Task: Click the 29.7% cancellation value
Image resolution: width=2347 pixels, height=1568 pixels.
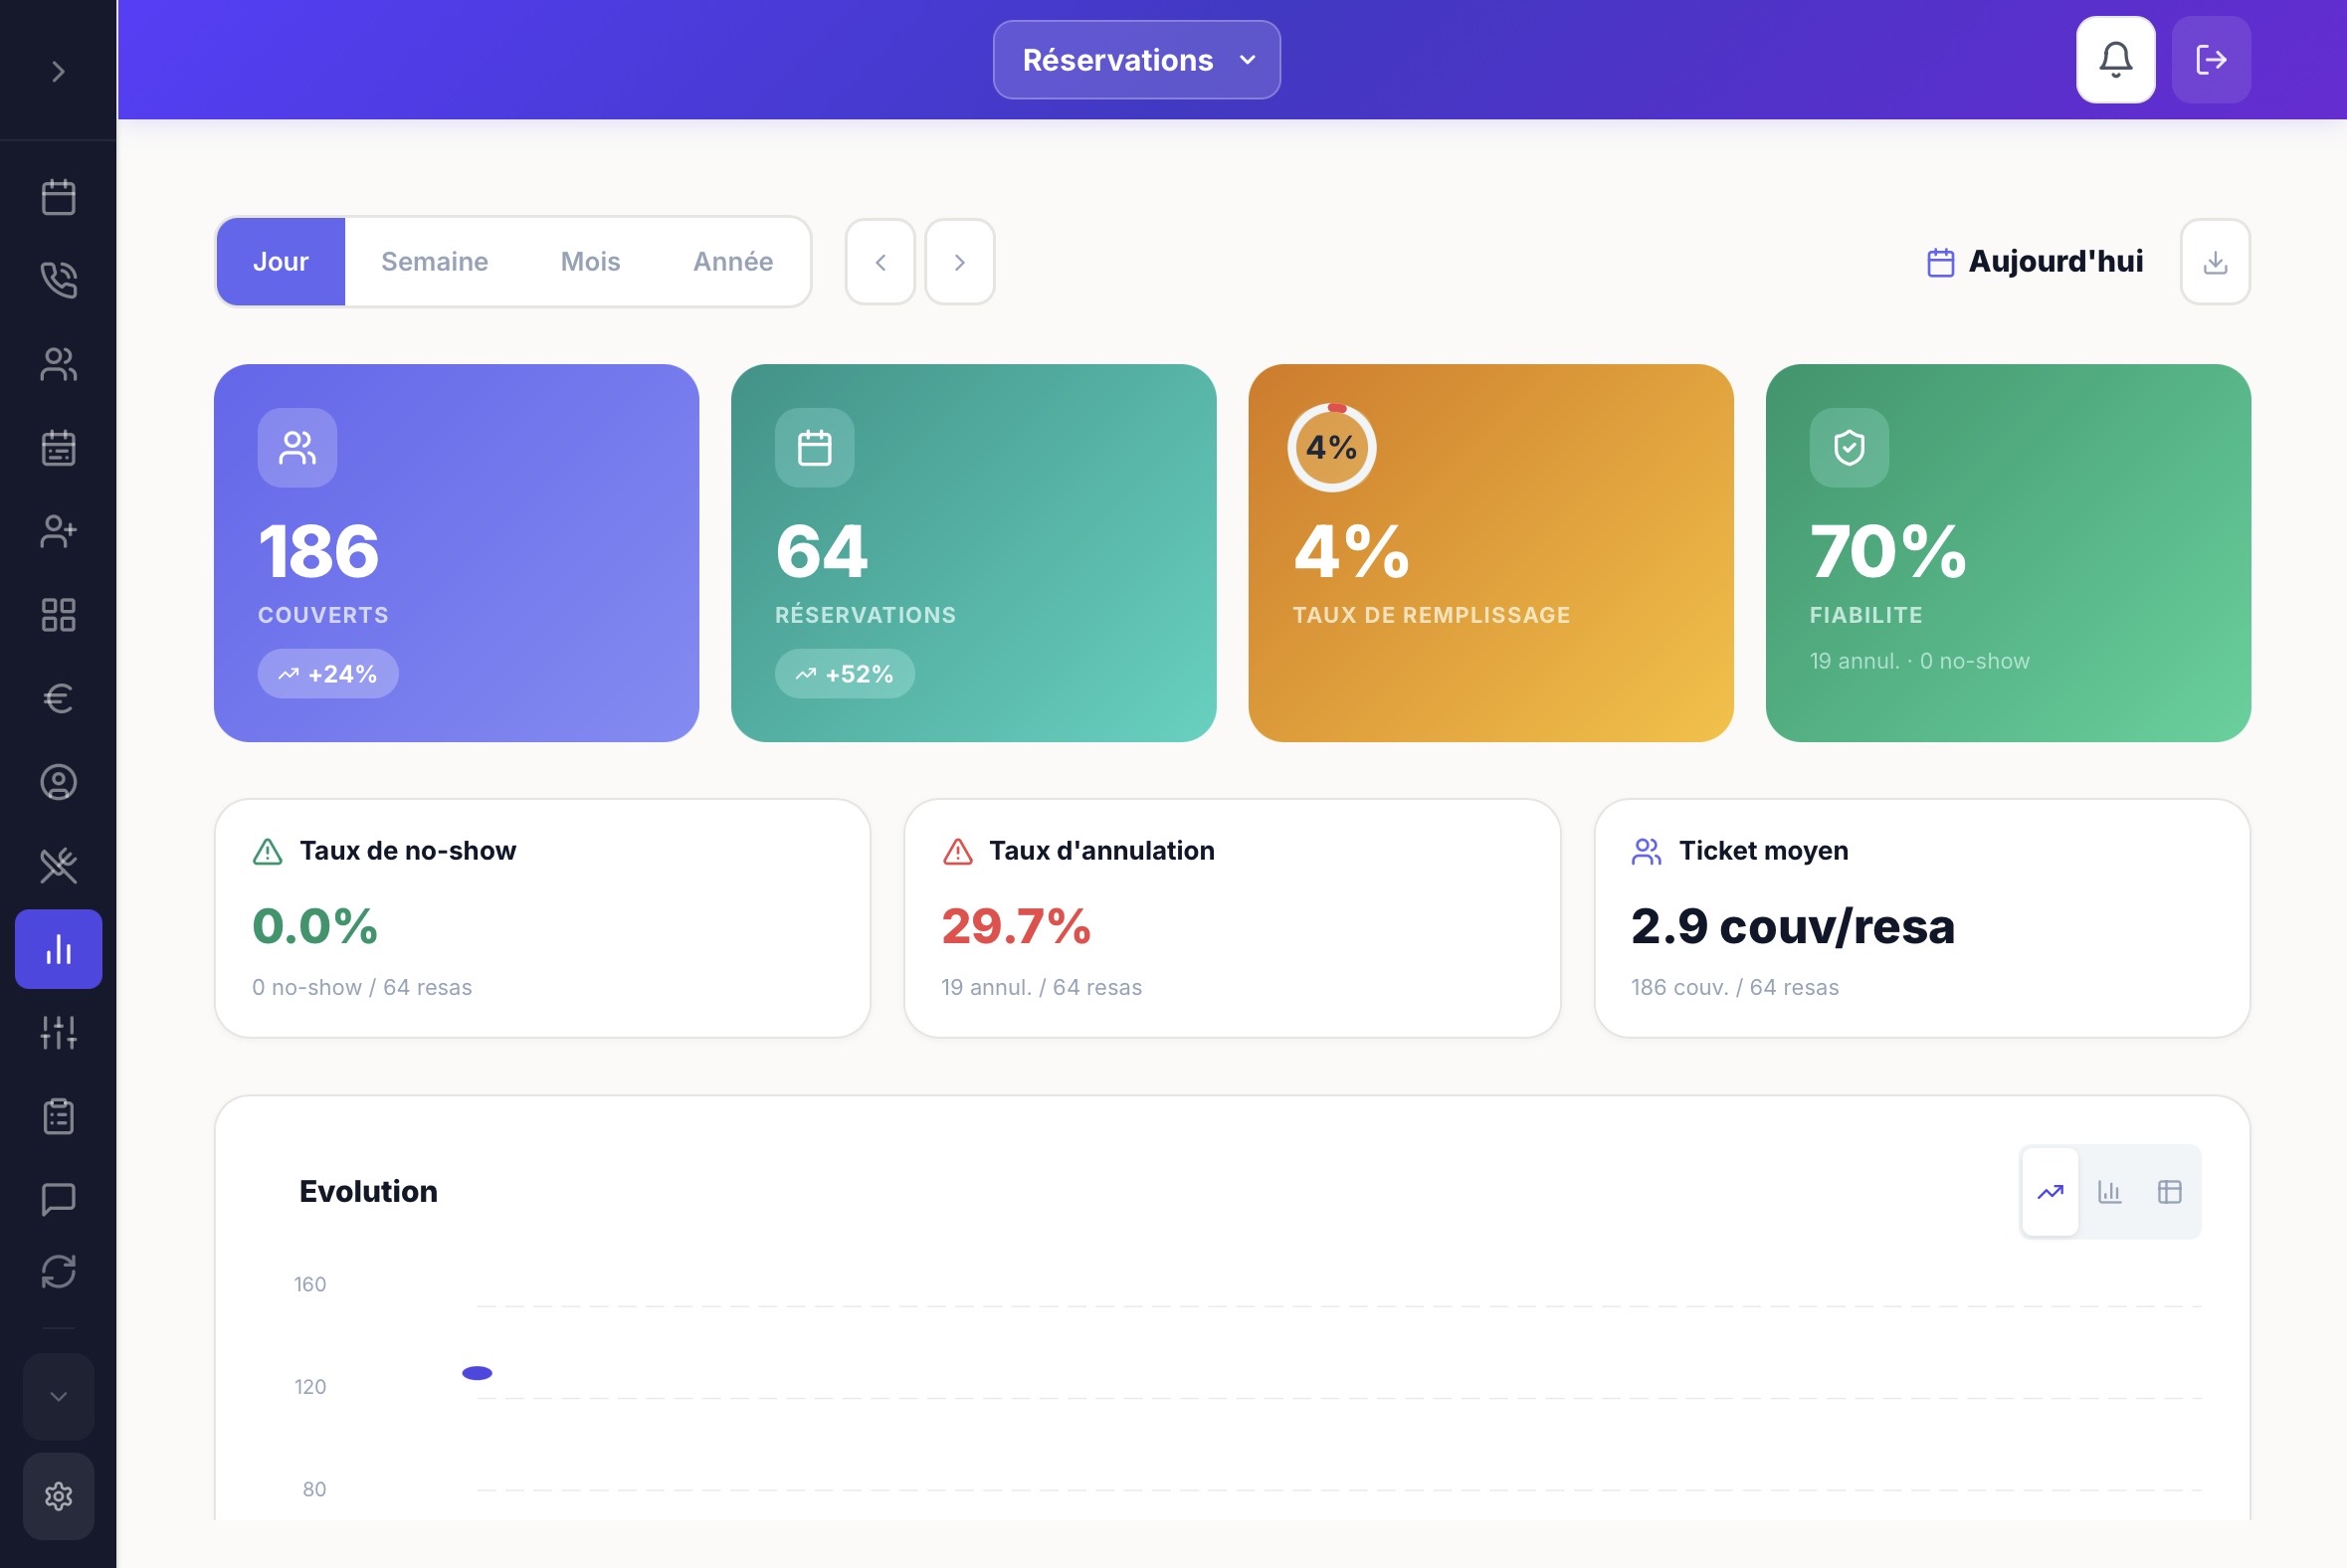Action: [x=1016, y=926]
